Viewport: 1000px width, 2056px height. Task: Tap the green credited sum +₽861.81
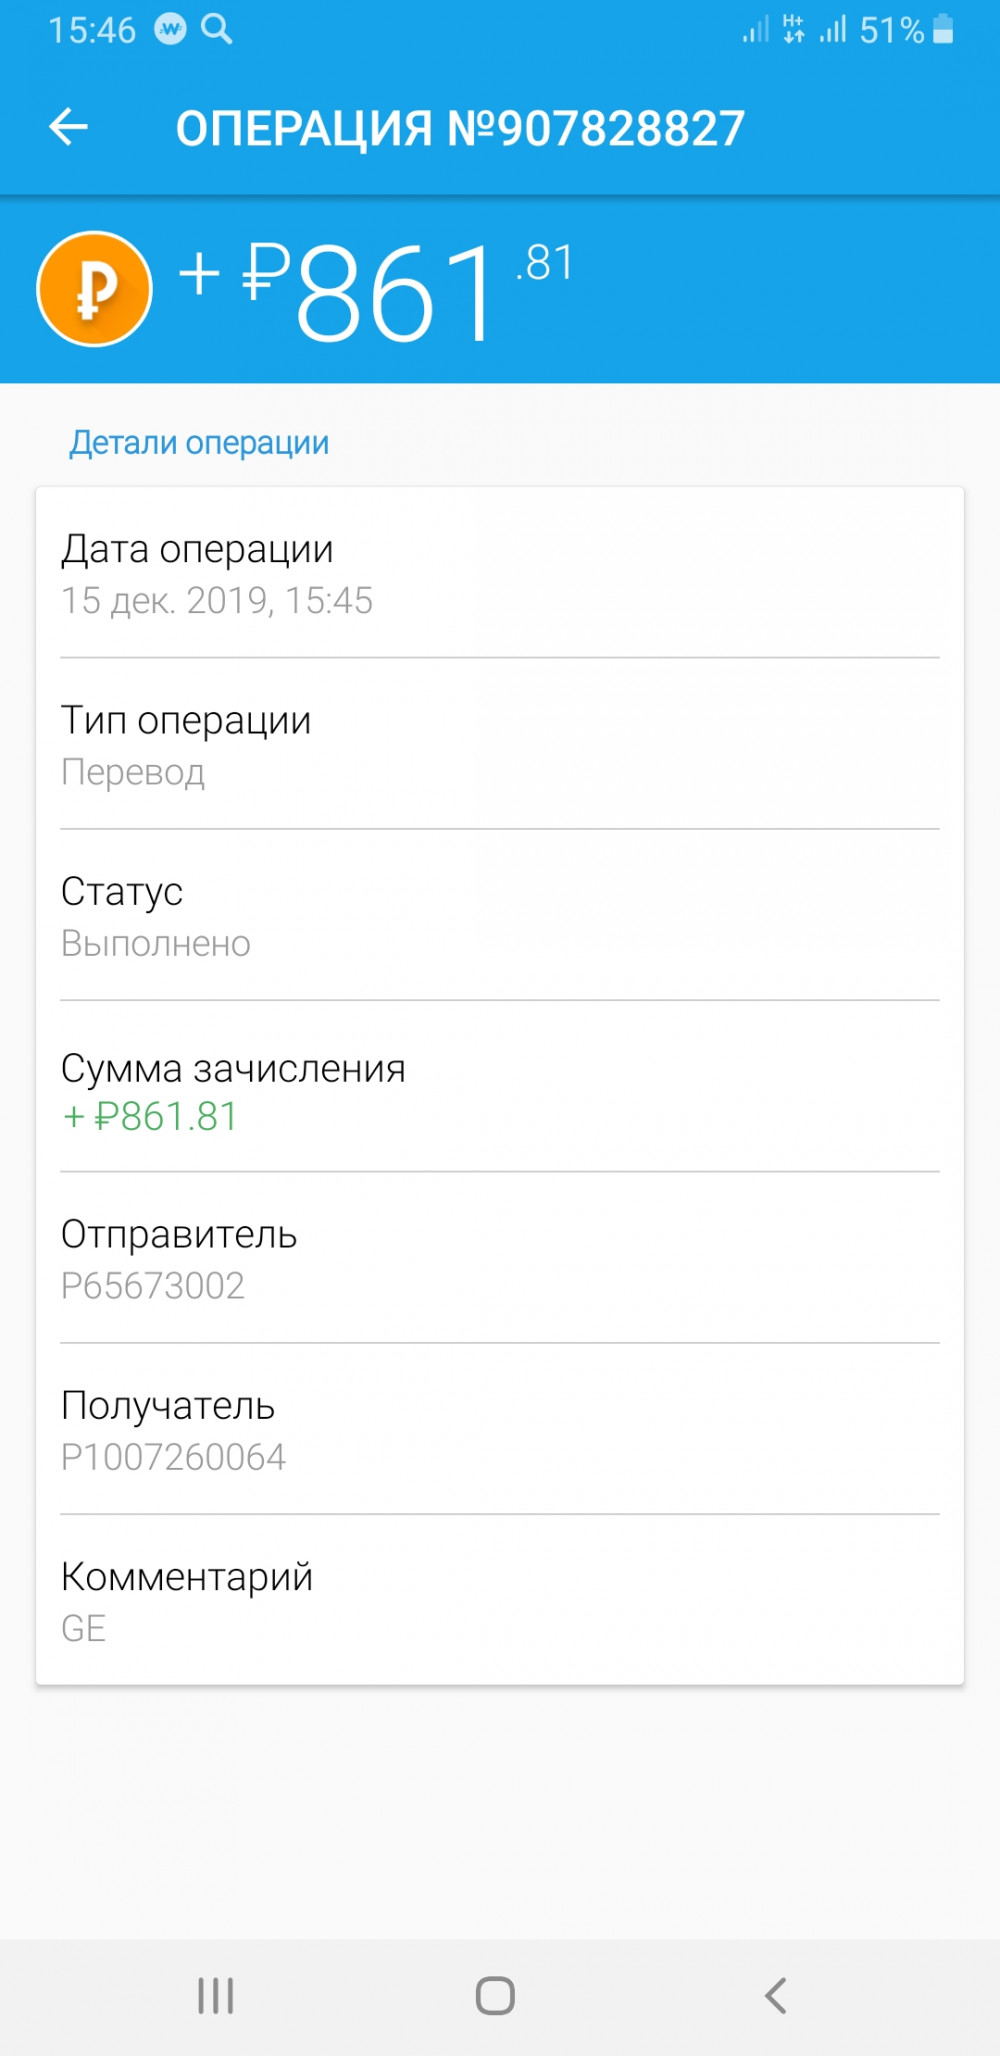pyautogui.click(x=150, y=1116)
